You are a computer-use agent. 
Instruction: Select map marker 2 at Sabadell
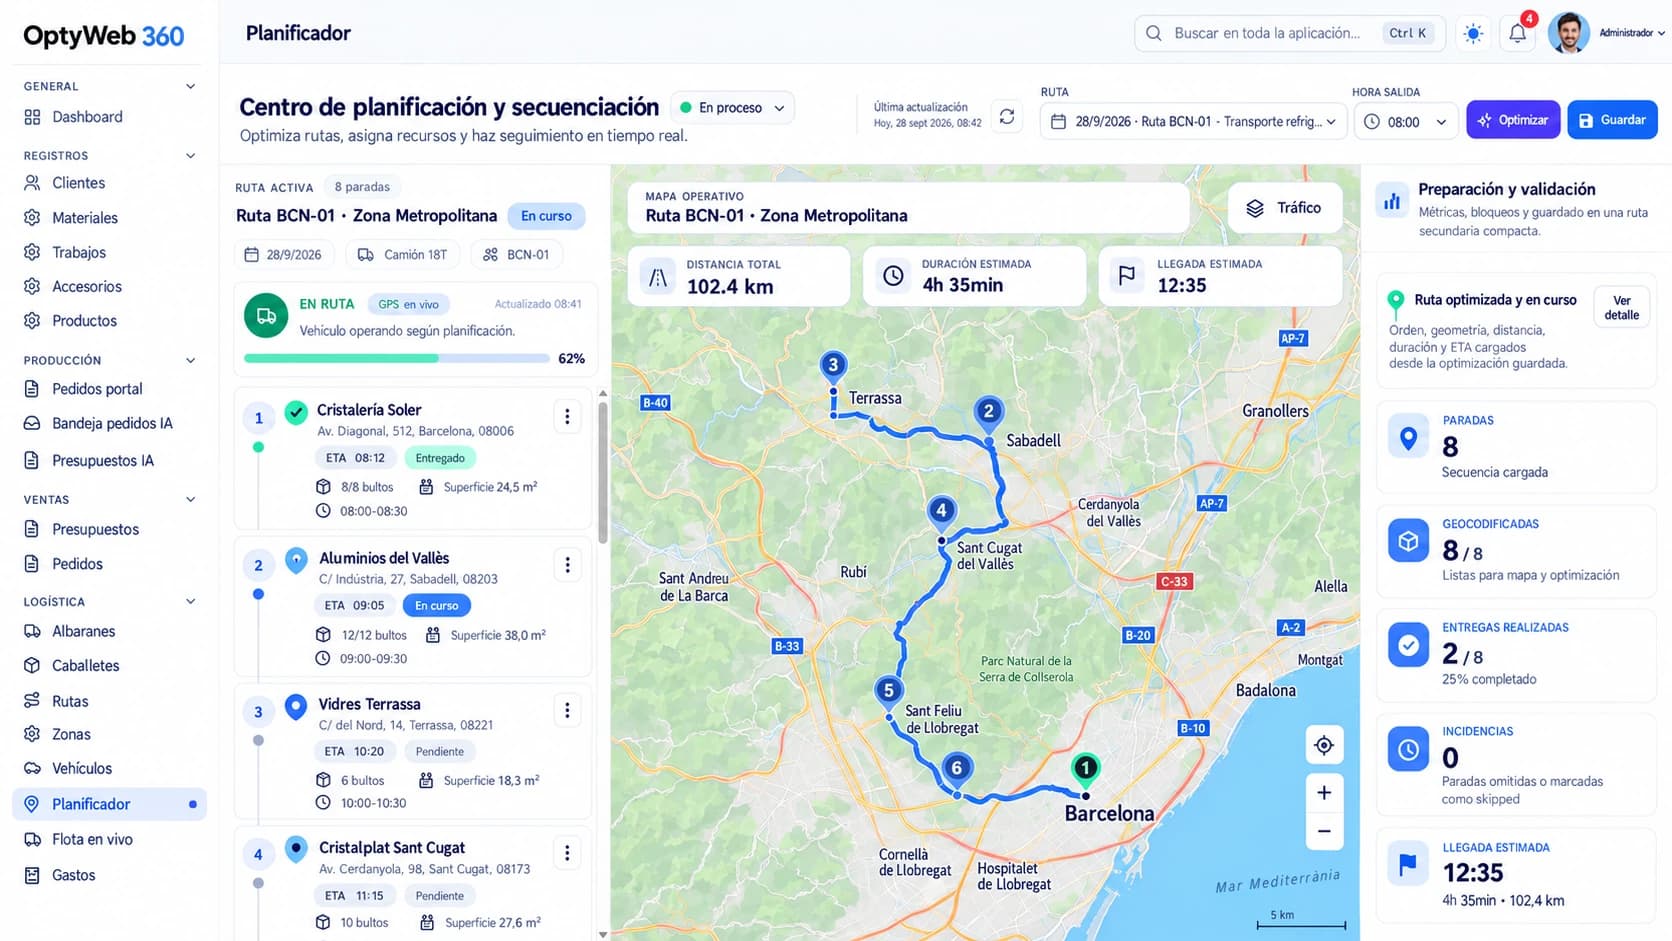(988, 412)
